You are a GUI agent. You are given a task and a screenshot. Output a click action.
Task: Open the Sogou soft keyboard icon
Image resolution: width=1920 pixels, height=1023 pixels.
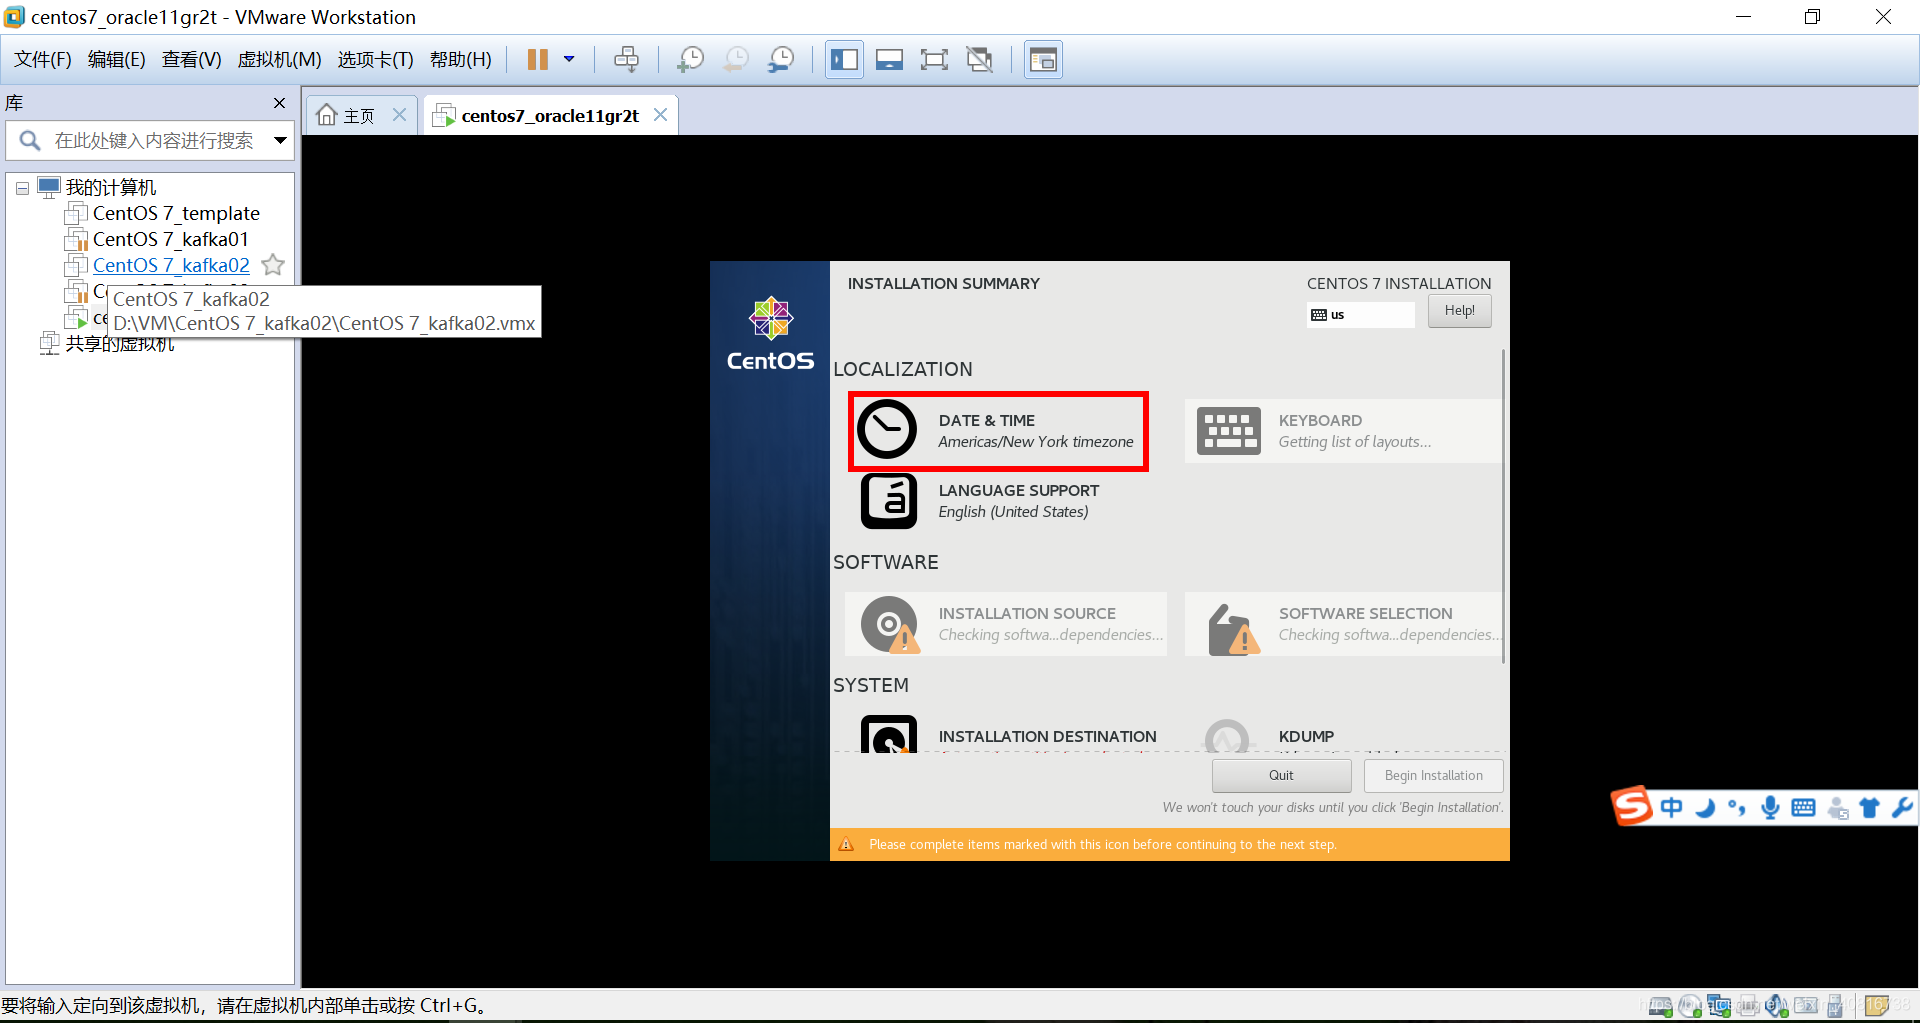1804,808
